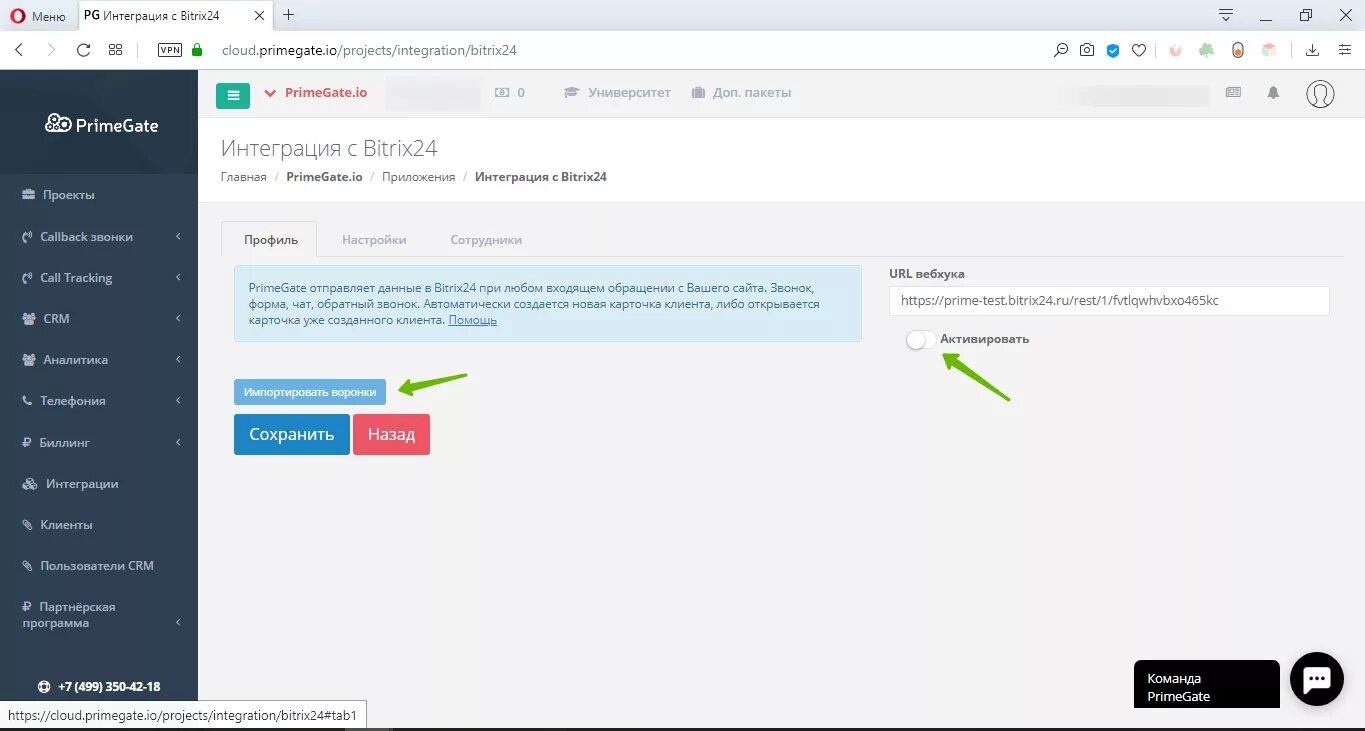Click the green tree extension icon
This screenshot has height=731, width=1365.
(1207, 50)
